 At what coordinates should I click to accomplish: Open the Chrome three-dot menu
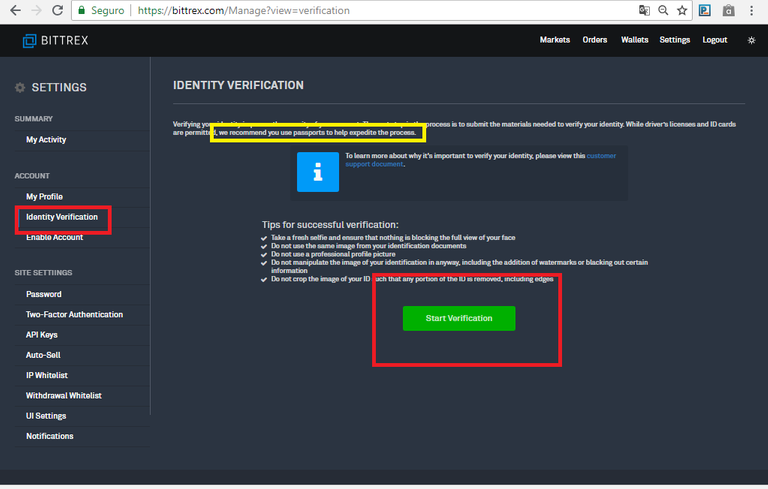tap(751, 10)
